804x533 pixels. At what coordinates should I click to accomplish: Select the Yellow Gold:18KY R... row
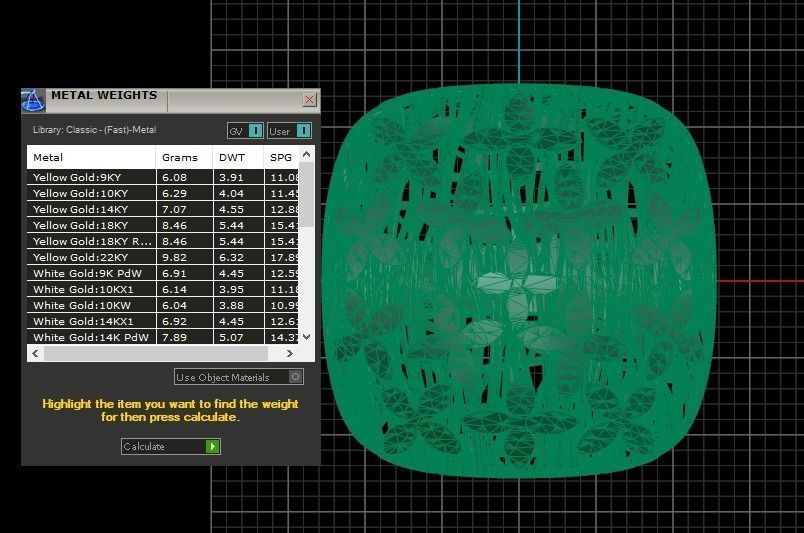(x=163, y=241)
